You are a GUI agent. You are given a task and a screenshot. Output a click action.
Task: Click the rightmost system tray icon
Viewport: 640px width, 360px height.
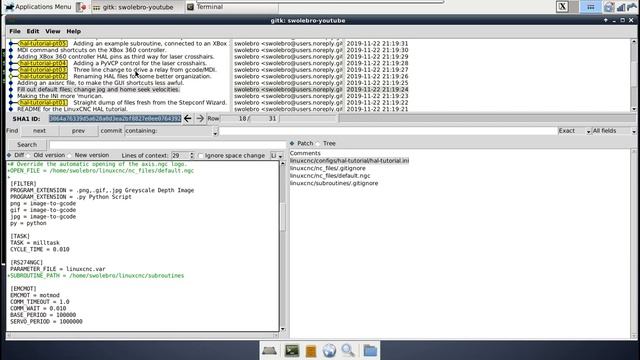coord(632,7)
